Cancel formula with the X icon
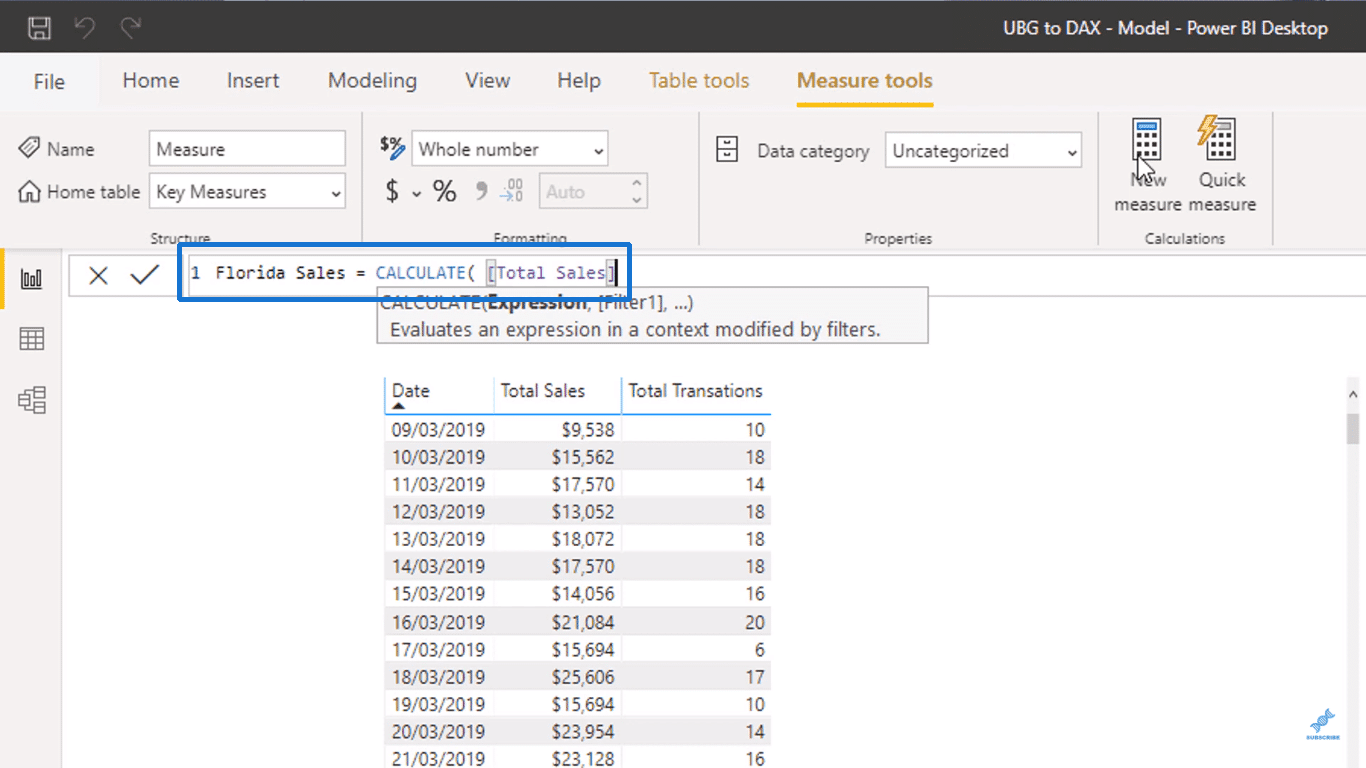 (x=98, y=275)
